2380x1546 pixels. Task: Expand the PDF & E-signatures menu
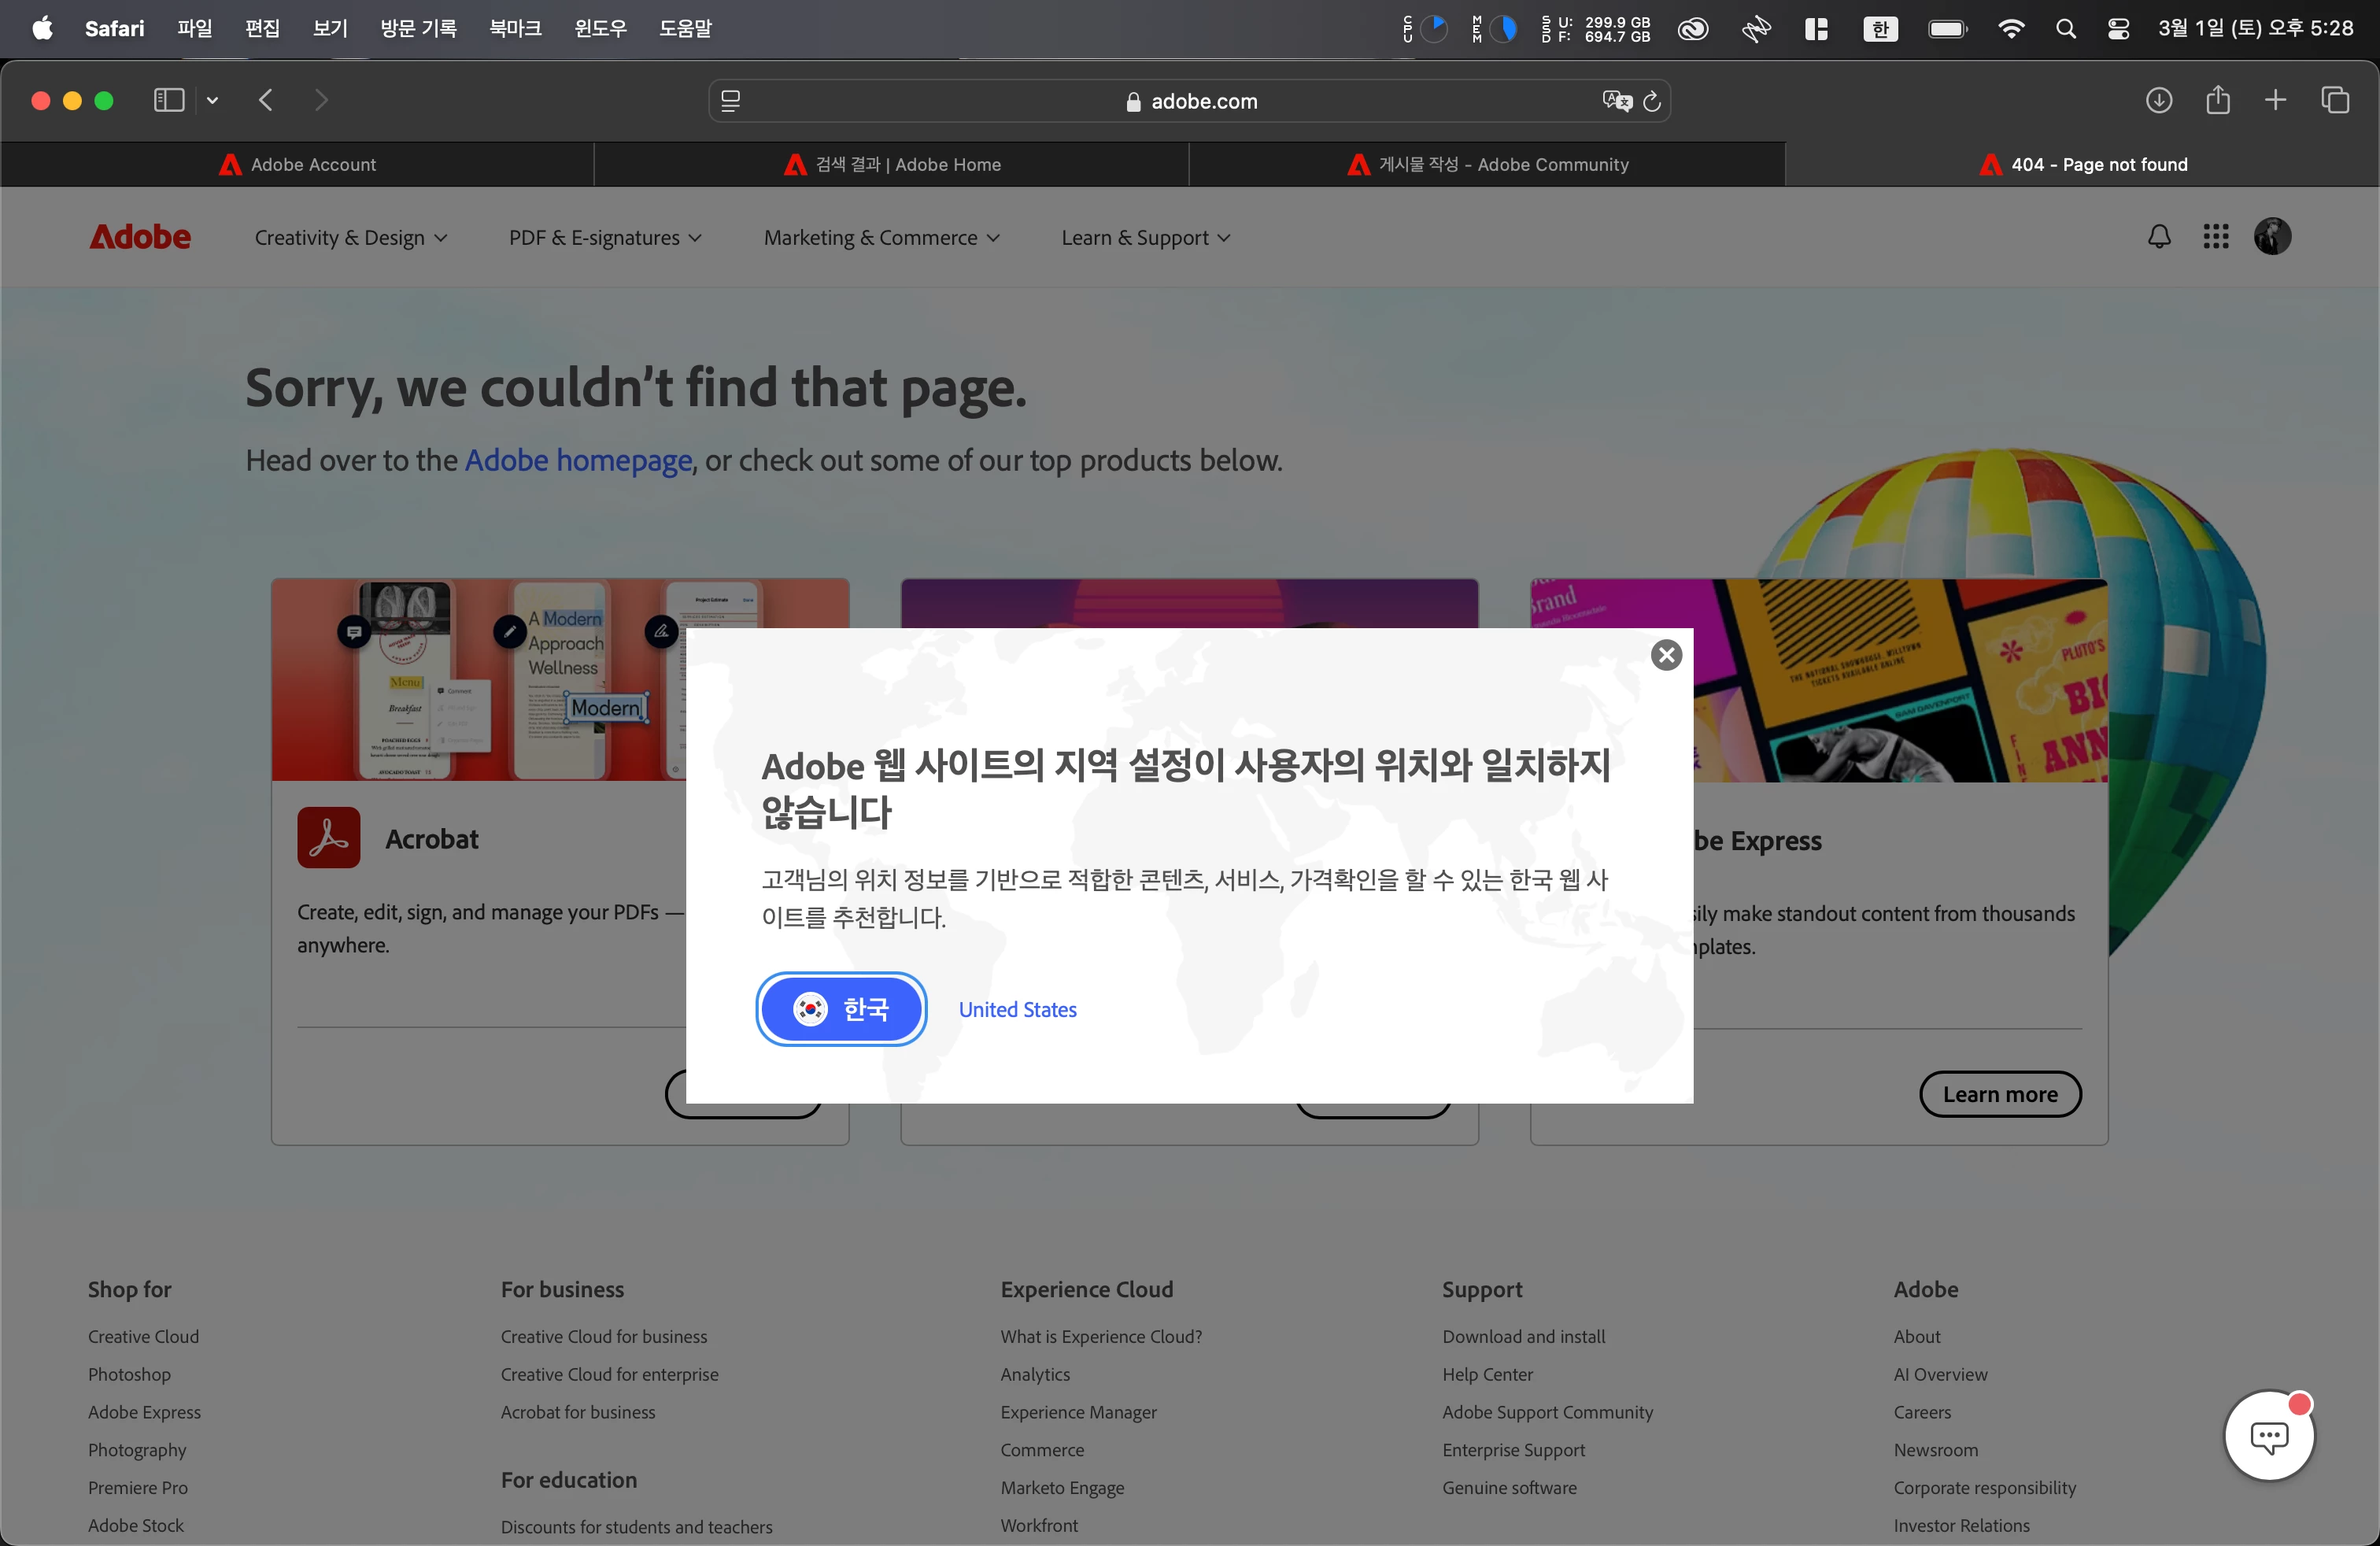coord(605,238)
